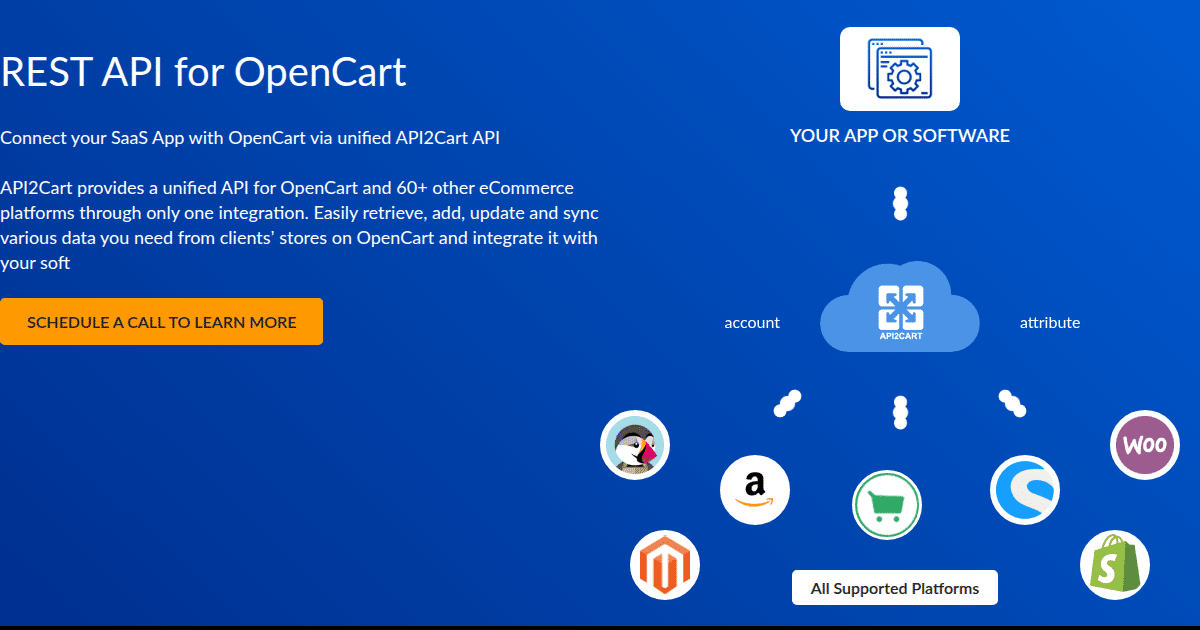1200x630 pixels.
Task: Click the Amazon logo icon
Action: point(755,490)
